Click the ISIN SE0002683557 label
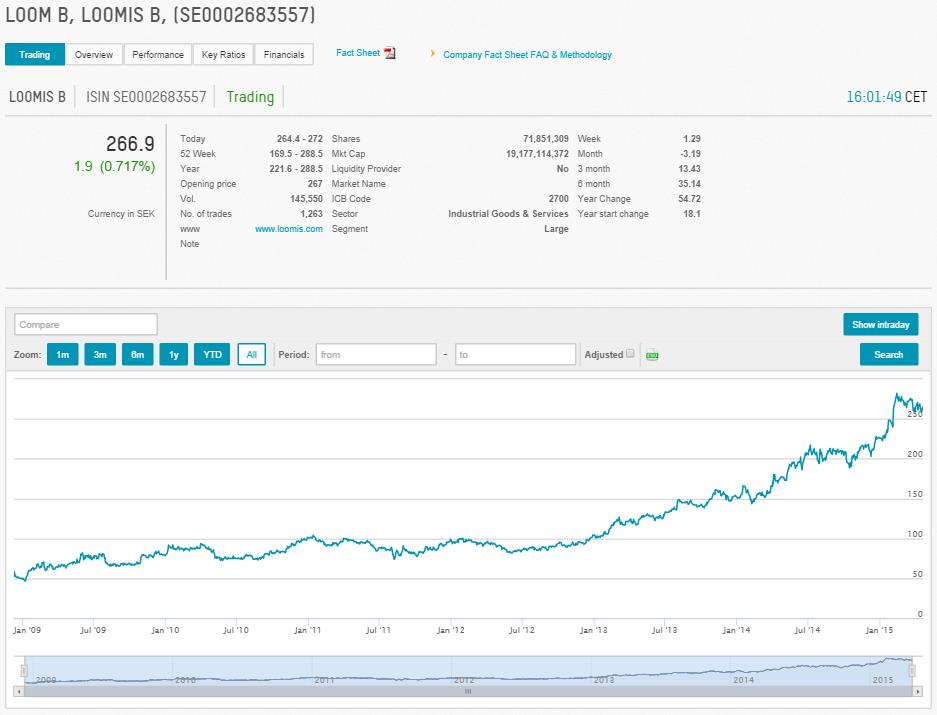 (146, 97)
